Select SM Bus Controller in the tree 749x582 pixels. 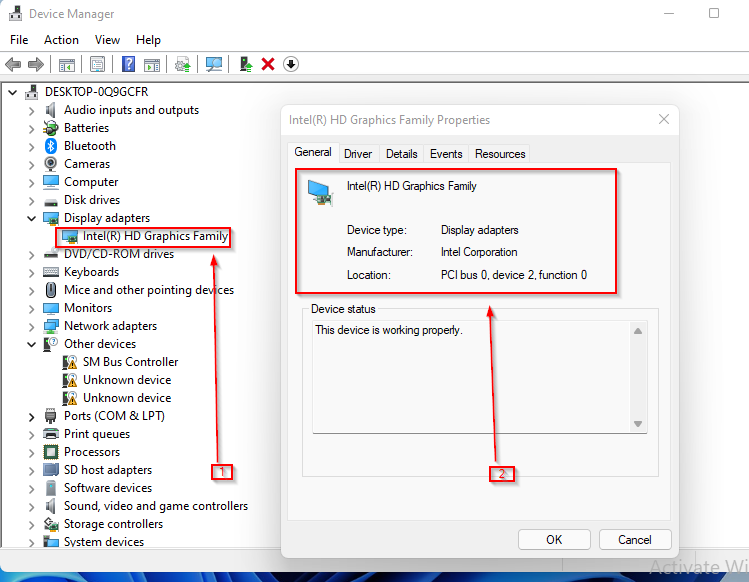pyautogui.click(x=130, y=362)
